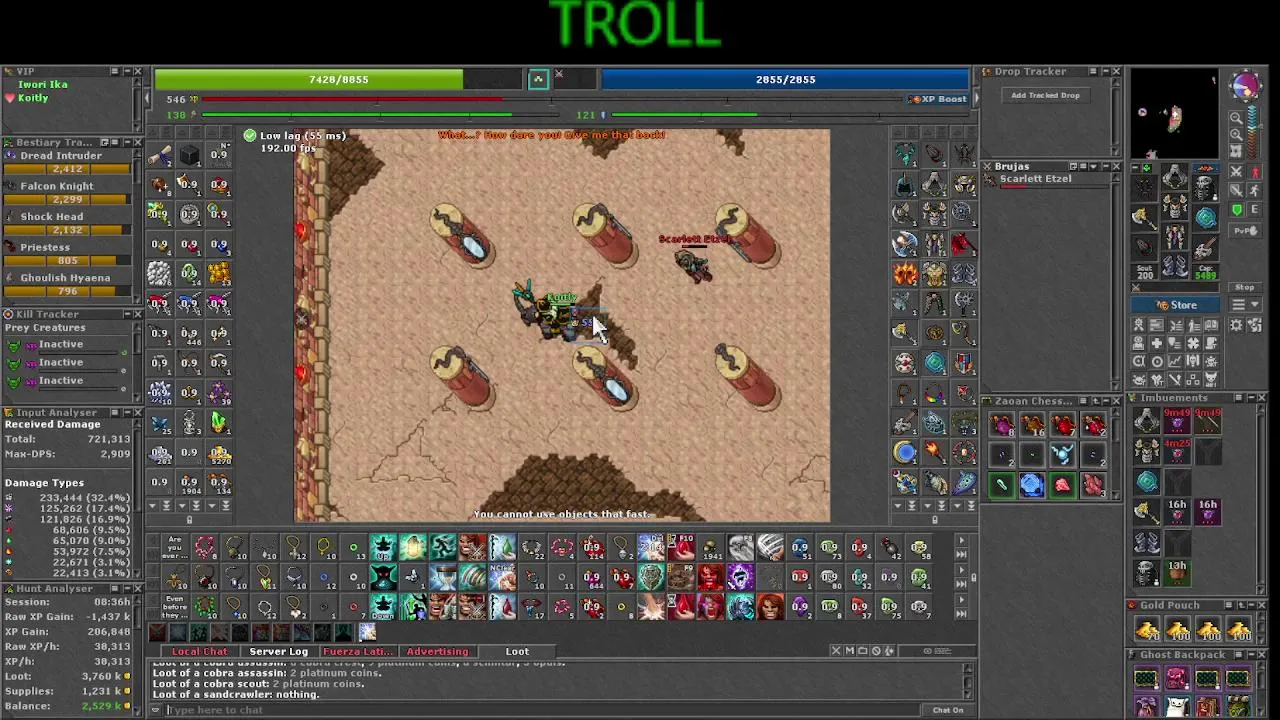The height and width of the screenshot is (720, 1280).
Task: Open the menu dropdown right of Store
Action: click(x=1245, y=304)
